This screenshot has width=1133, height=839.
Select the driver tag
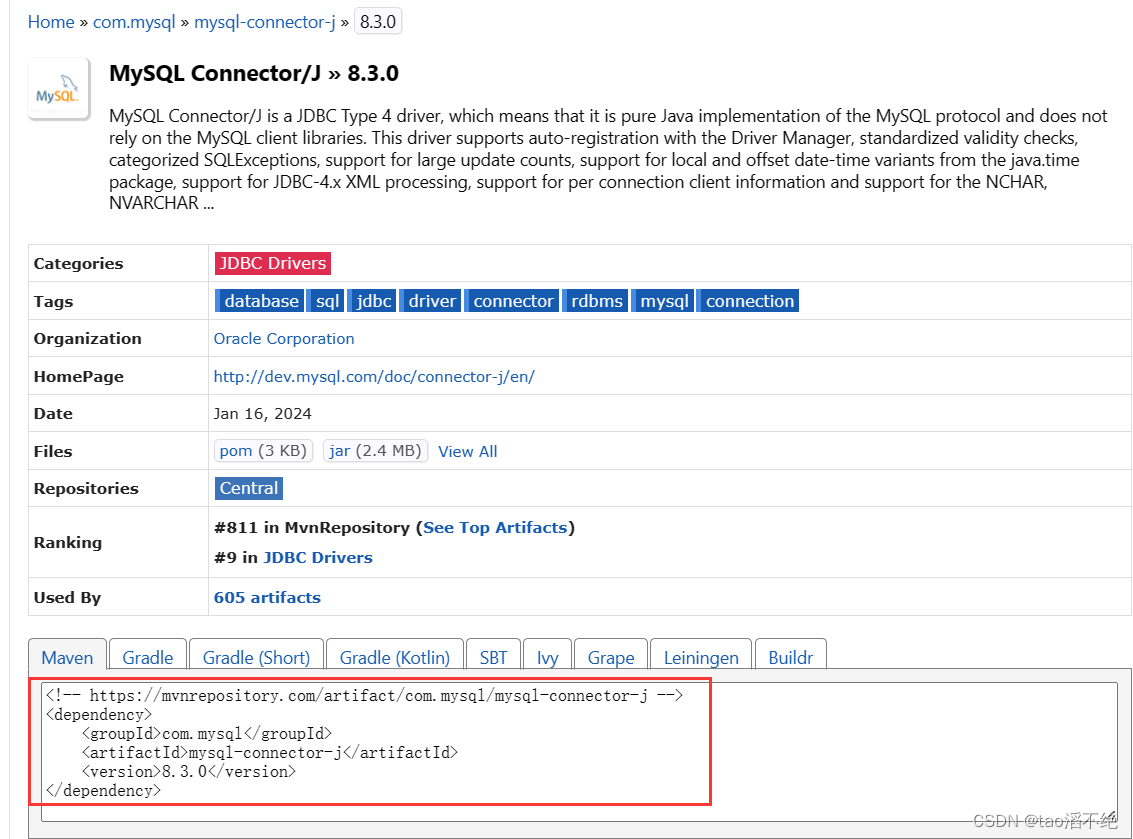pyautogui.click(x=431, y=301)
